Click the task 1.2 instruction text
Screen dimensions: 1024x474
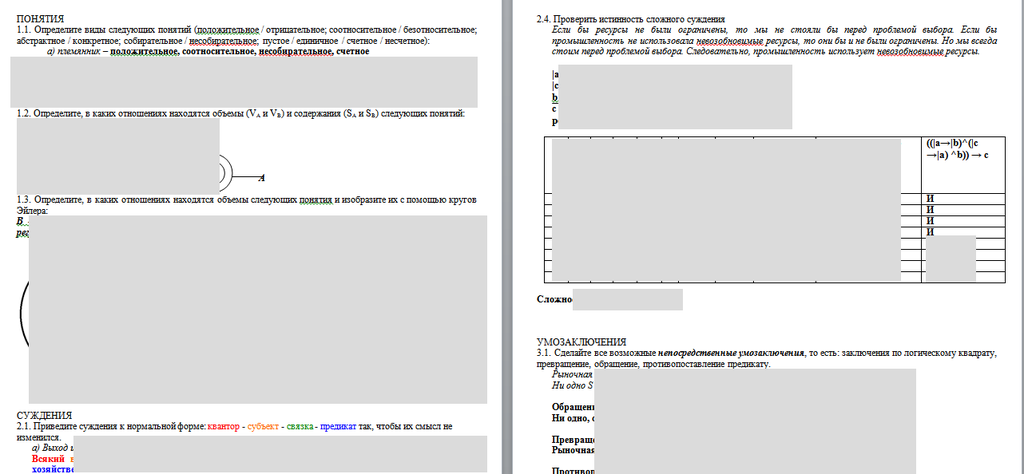click(x=240, y=114)
